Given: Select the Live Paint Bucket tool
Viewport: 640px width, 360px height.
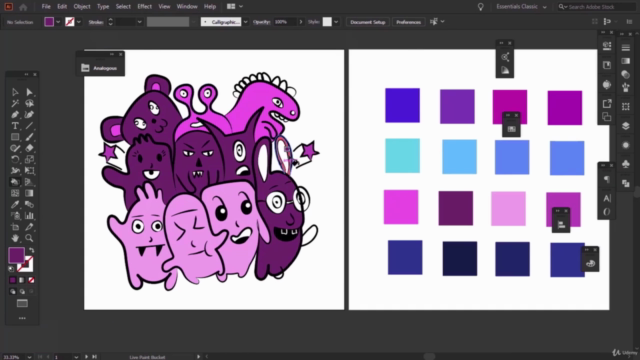Looking at the screenshot, I should pyautogui.click(x=15, y=182).
